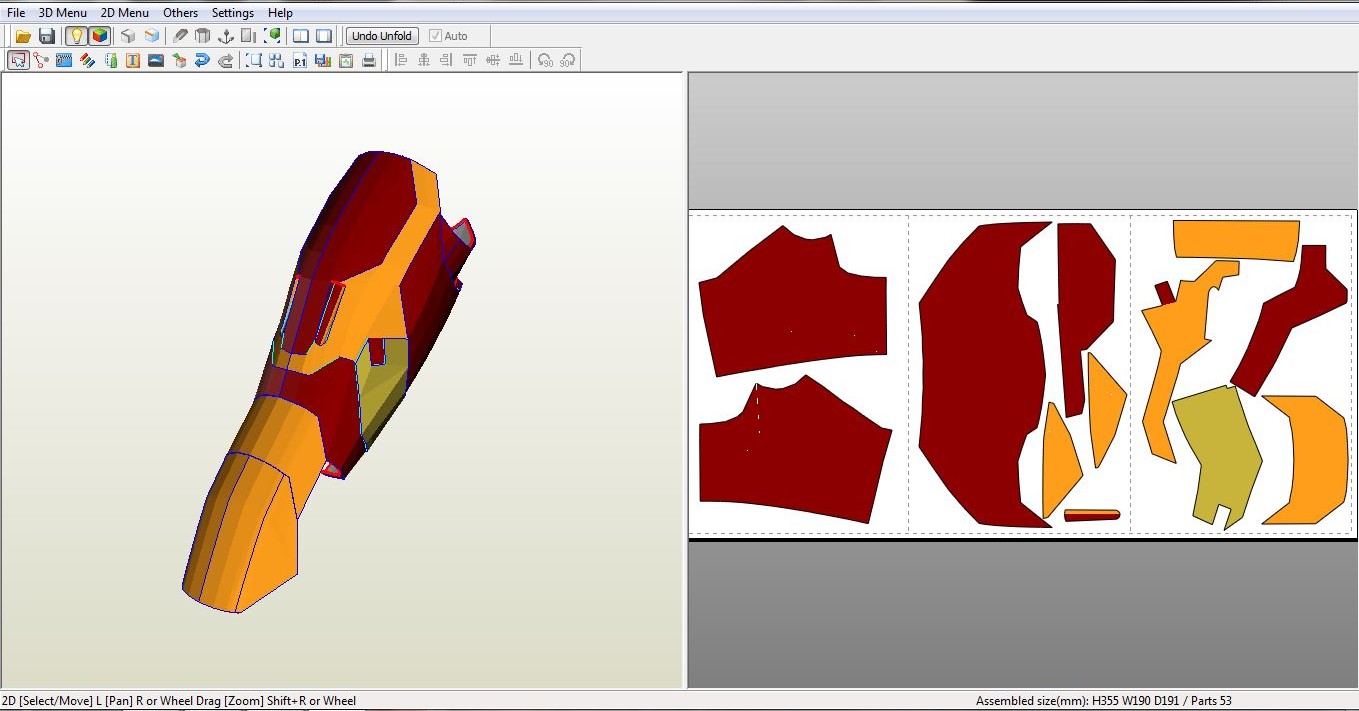Select the orange T text input tool
Image resolution: width=1359 pixels, height=711 pixels.
pyautogui.click(x=133, y=60)
